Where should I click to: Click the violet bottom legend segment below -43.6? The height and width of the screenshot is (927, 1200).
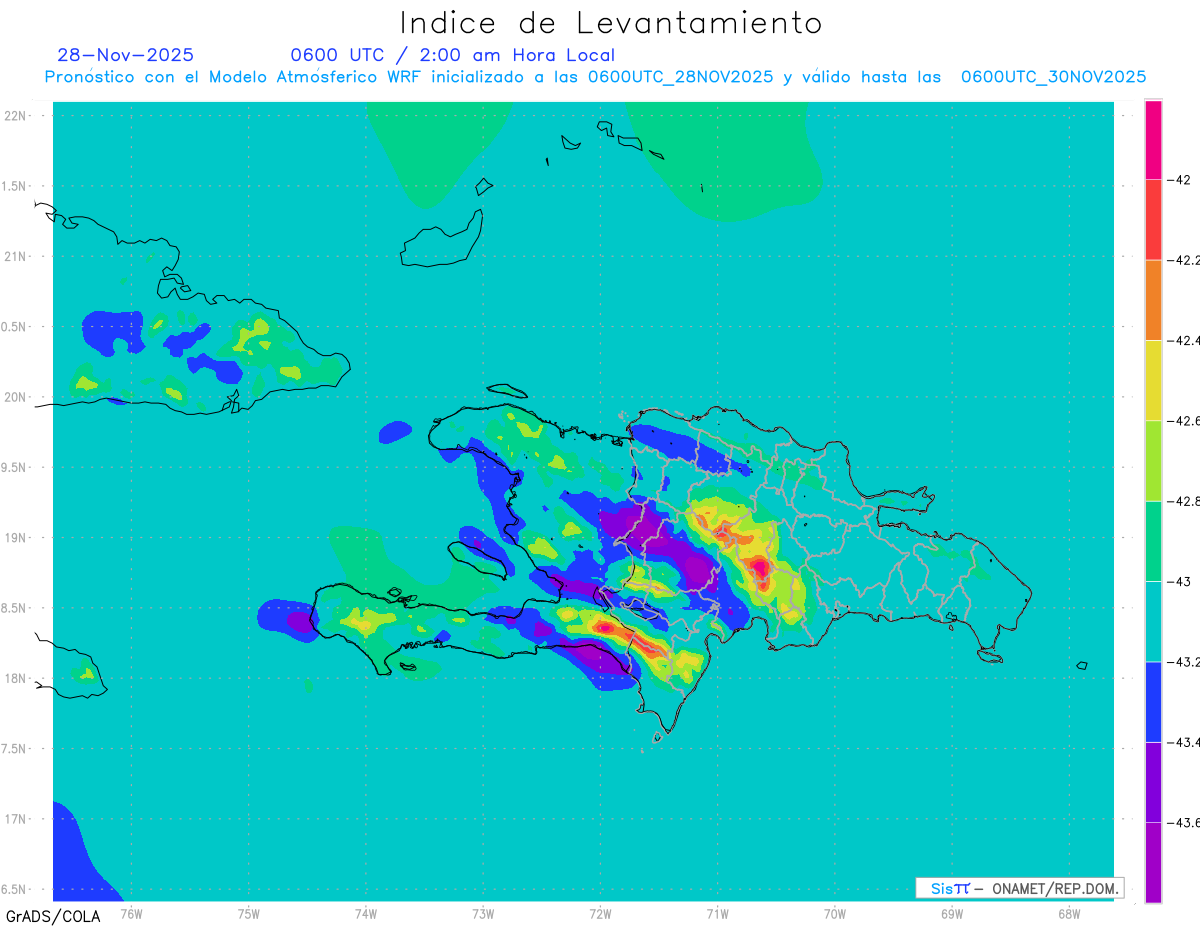(x=1153, y=862)
